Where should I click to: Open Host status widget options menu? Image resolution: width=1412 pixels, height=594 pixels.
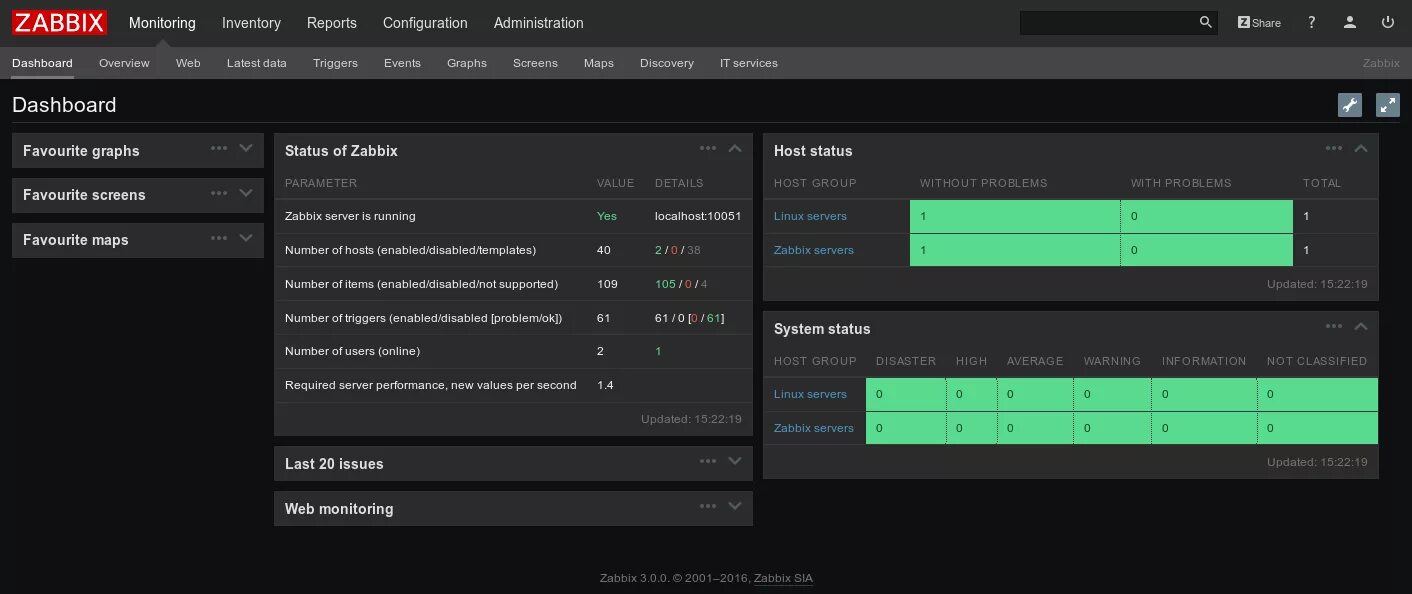pos(1334,148)
